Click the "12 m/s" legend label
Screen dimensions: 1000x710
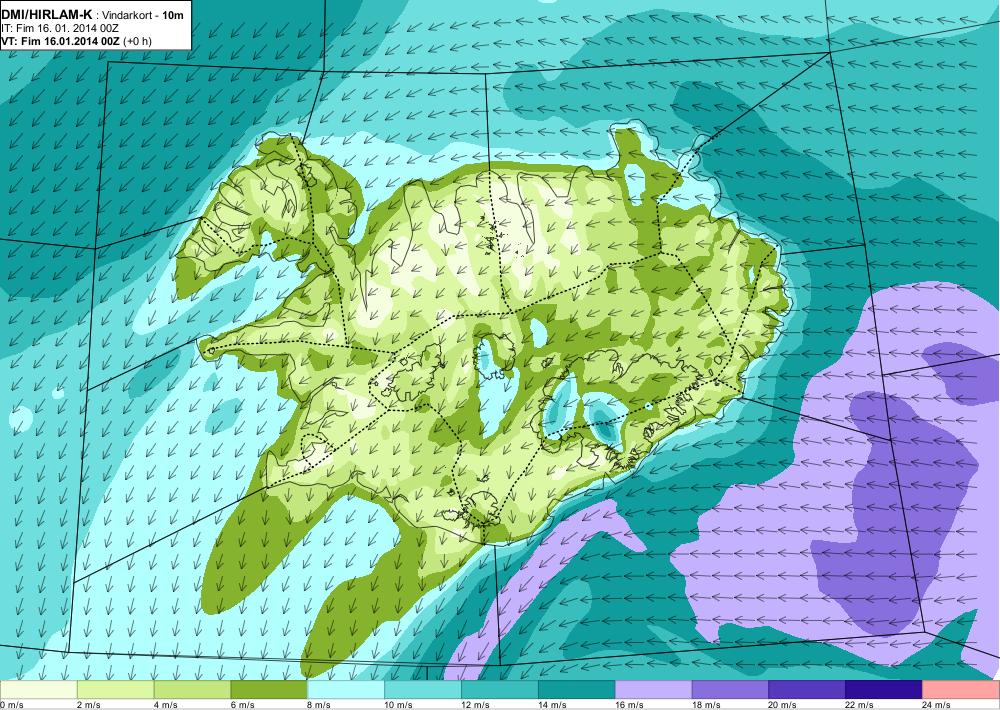[476, 705]
